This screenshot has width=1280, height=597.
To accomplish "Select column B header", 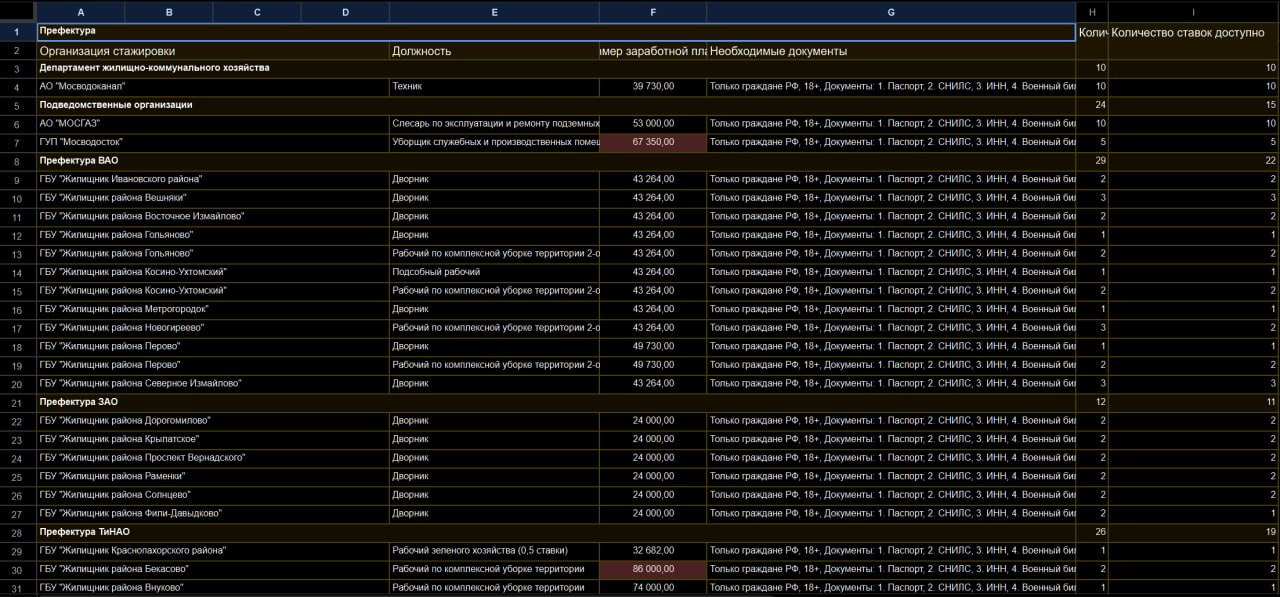I will pyautogui.click(x=168, y=12).
